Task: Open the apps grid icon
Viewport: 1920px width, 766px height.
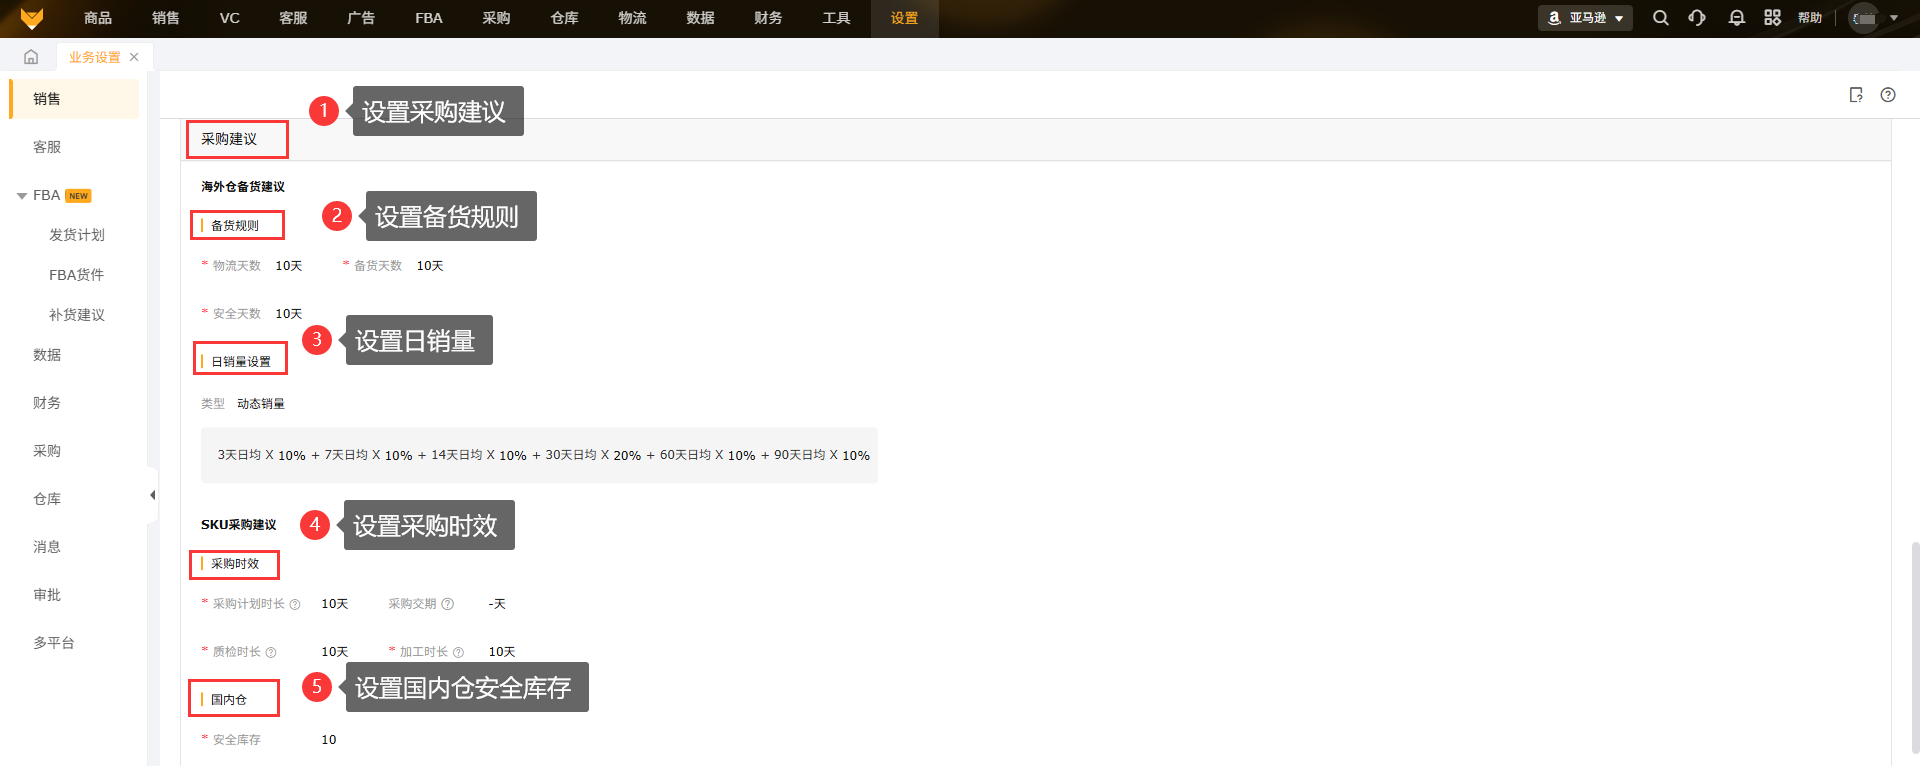Action: [1773, 18]
